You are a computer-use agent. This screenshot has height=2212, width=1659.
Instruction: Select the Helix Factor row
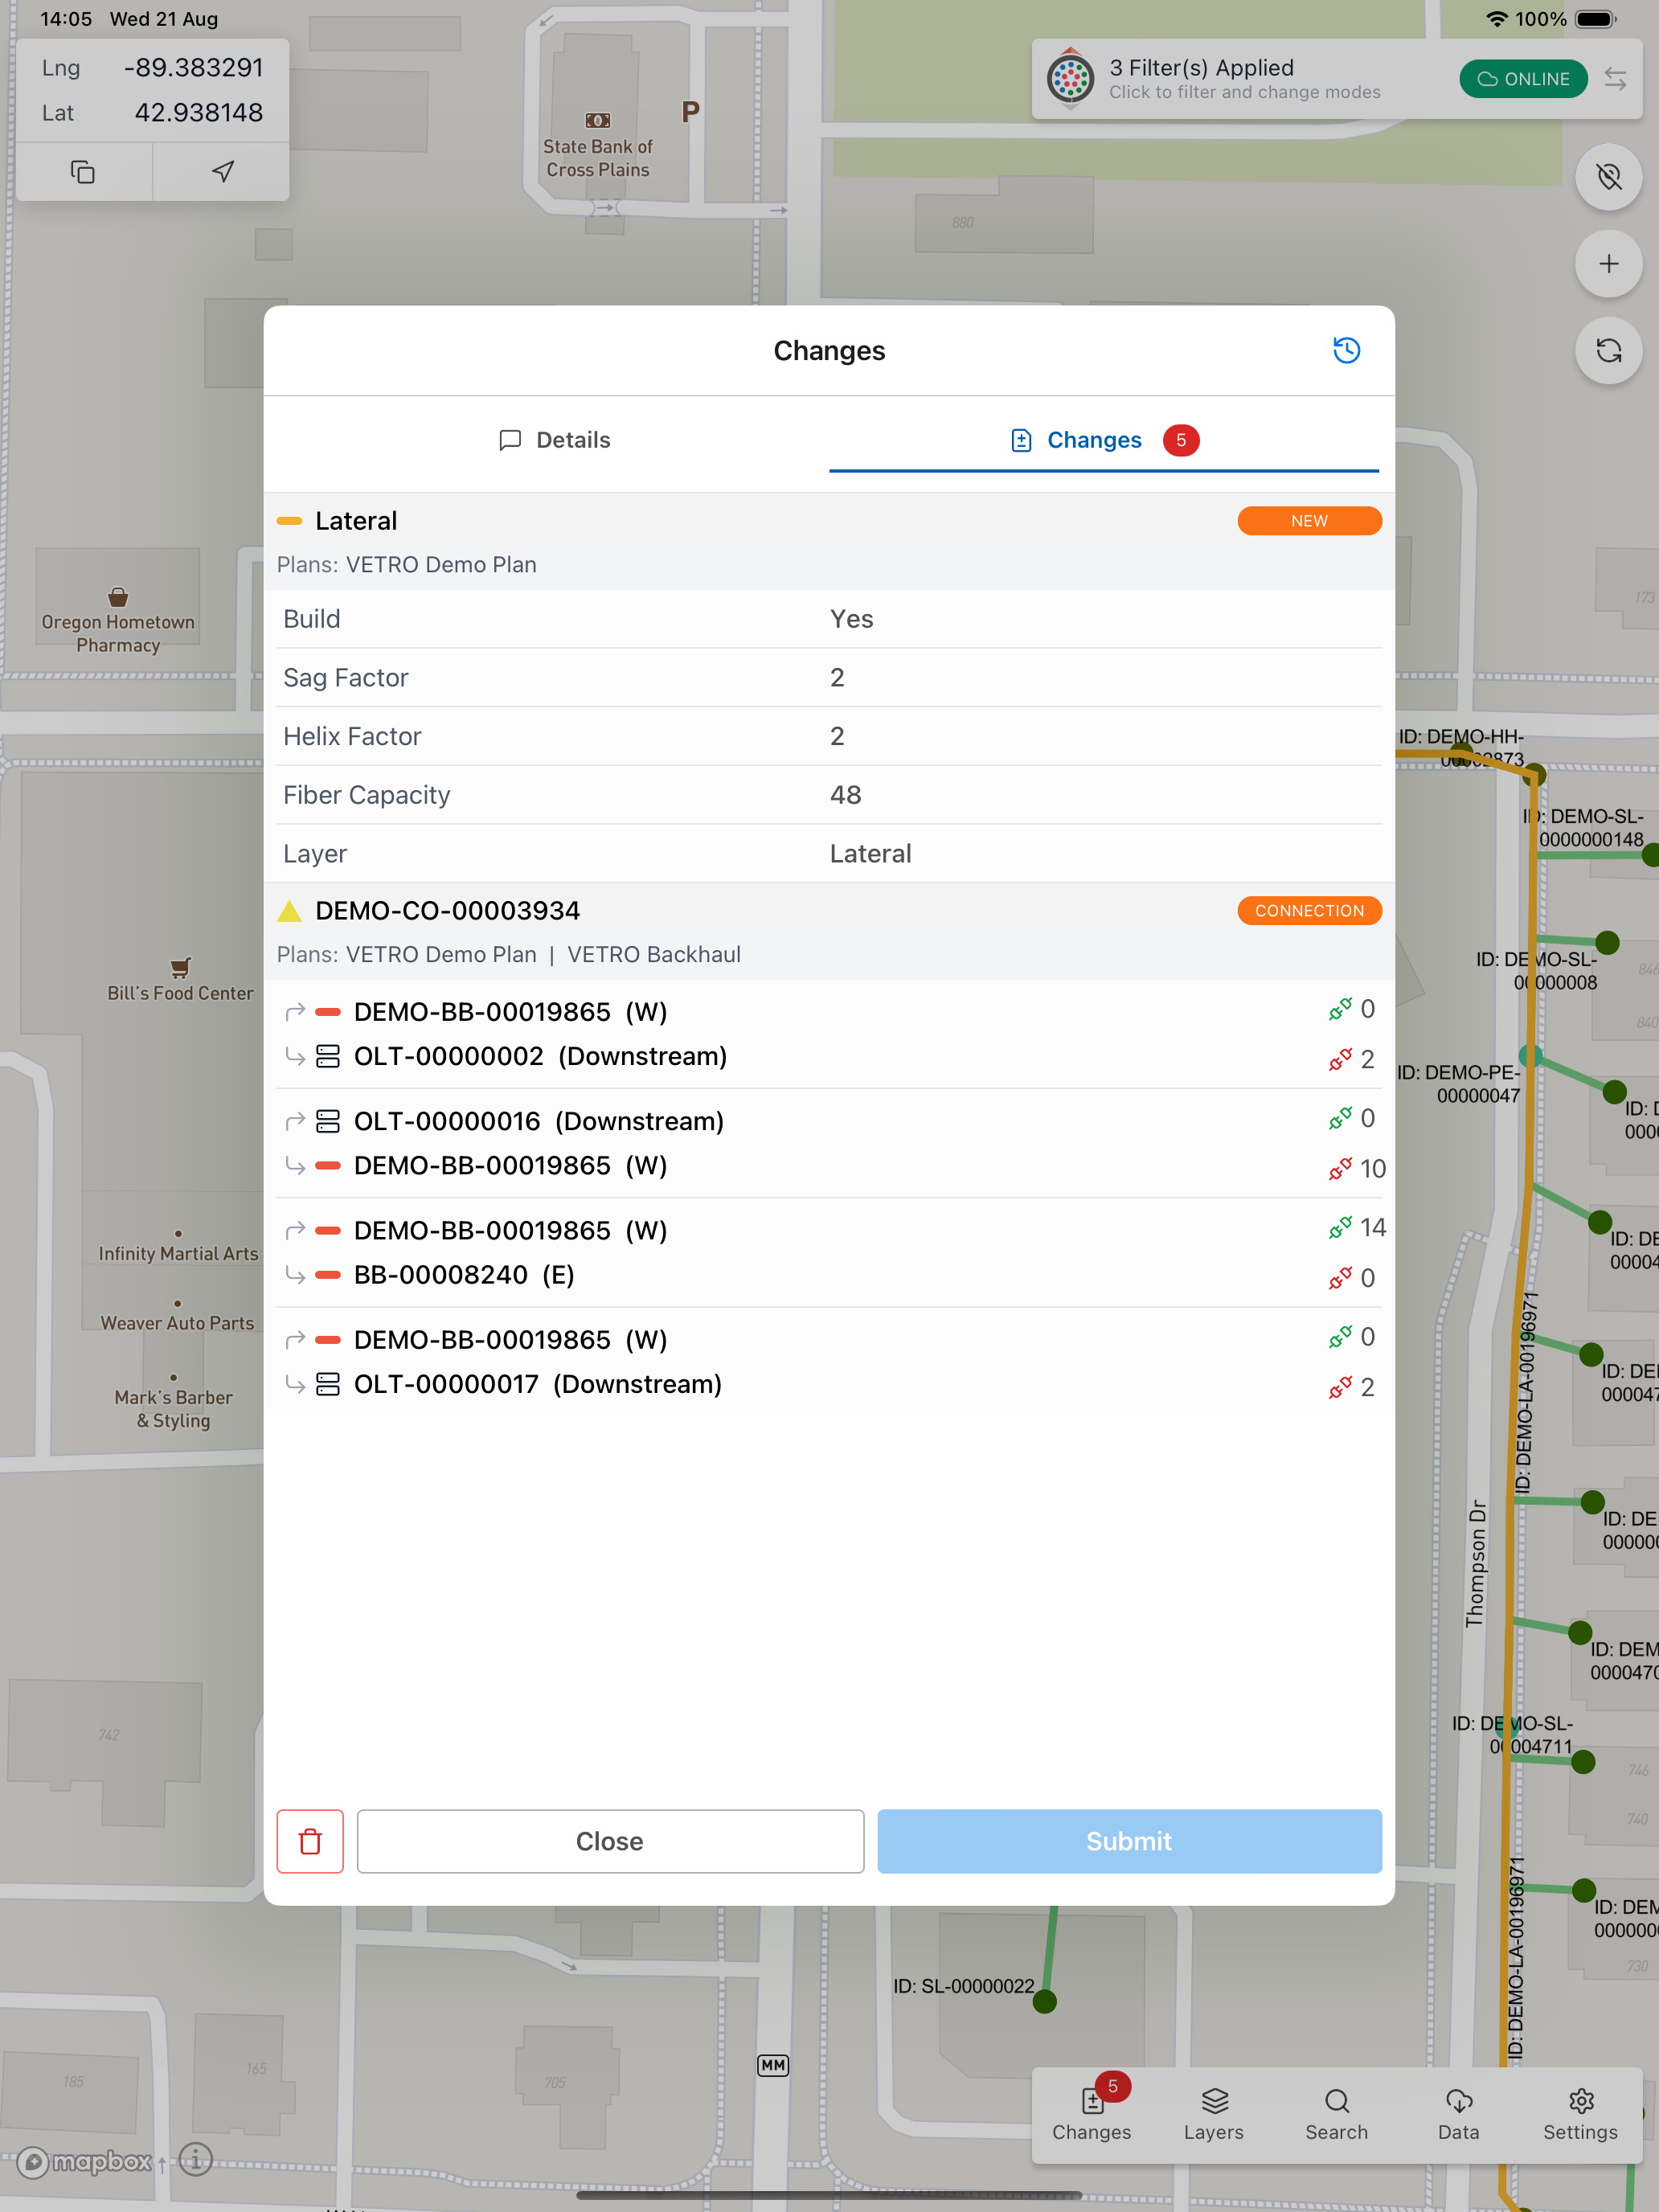[829, 737]
